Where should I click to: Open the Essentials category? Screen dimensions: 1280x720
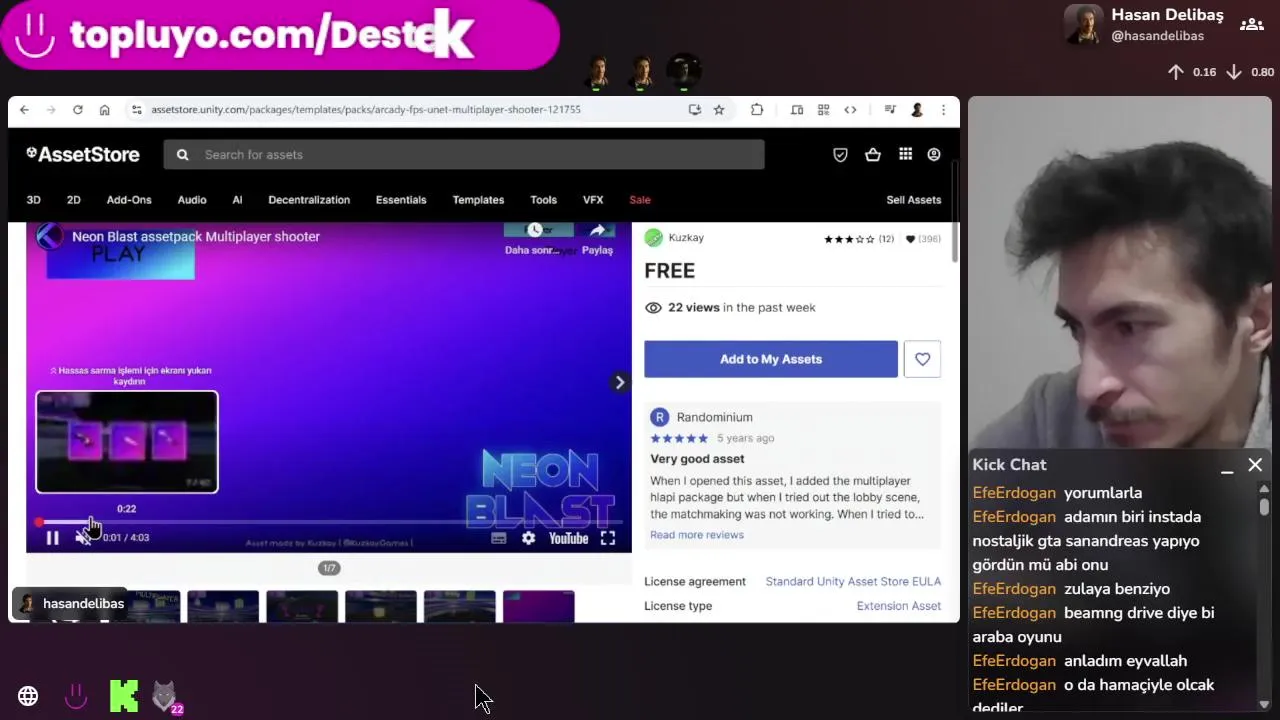(x=401, y=200)
